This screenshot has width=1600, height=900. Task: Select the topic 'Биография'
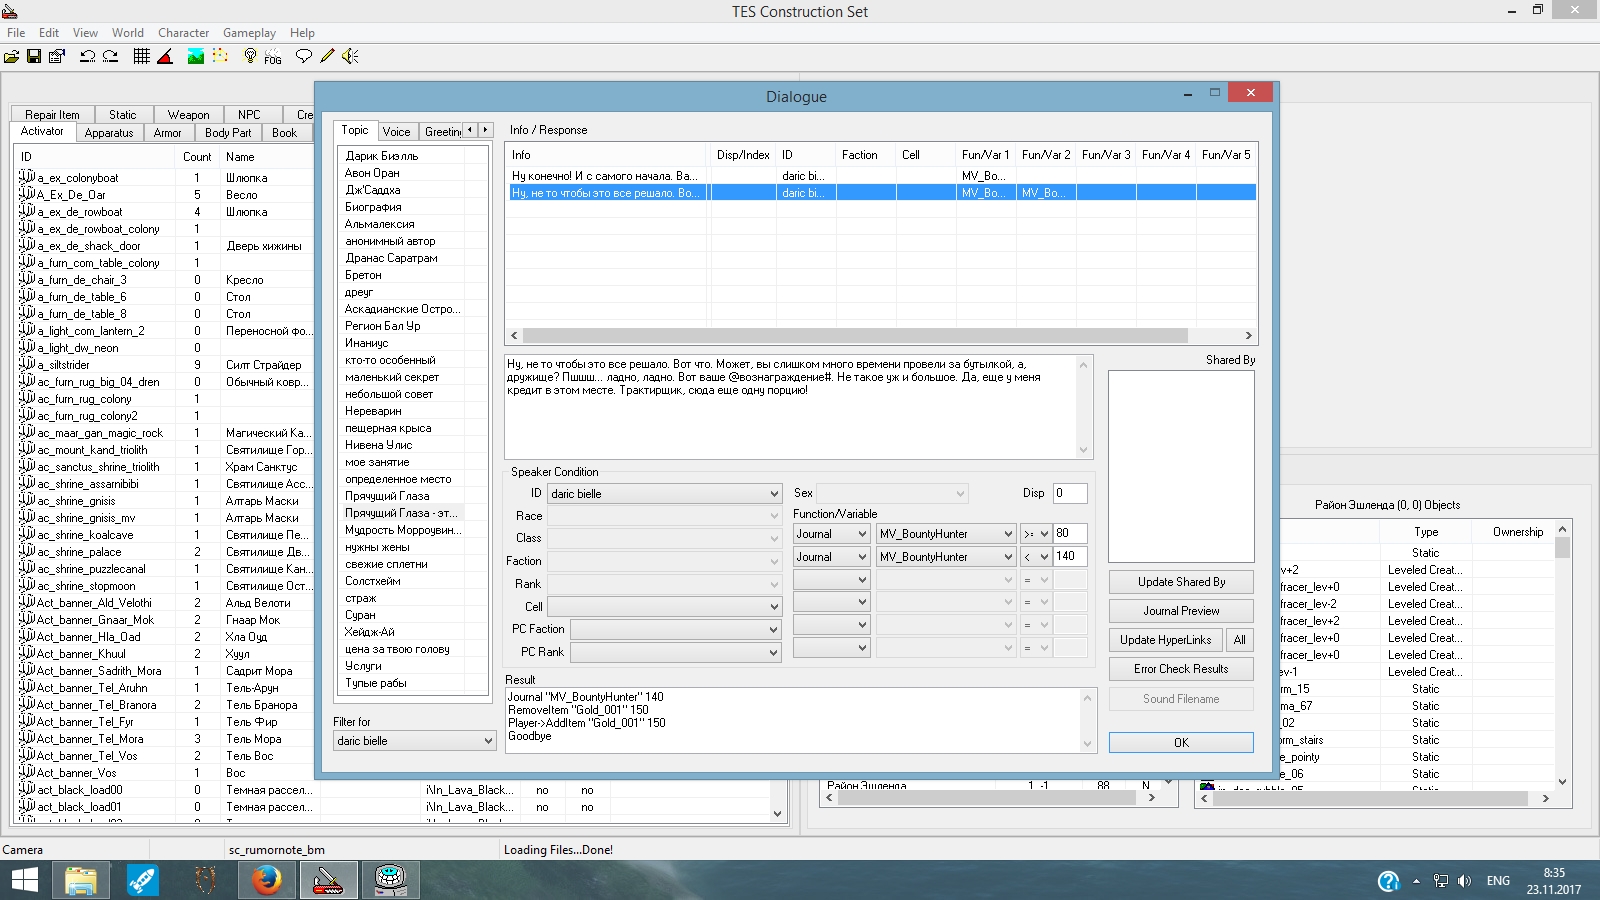[373, 207]
